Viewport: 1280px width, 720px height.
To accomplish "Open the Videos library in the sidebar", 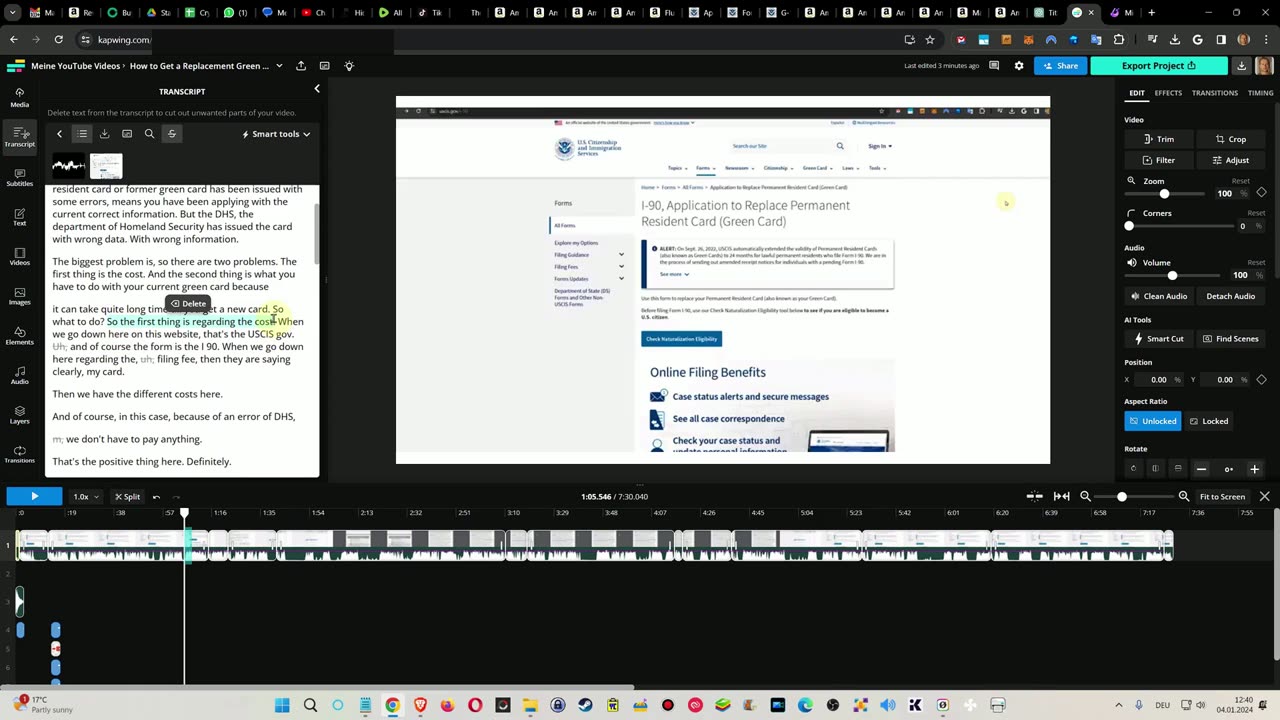I will point(19,256).
